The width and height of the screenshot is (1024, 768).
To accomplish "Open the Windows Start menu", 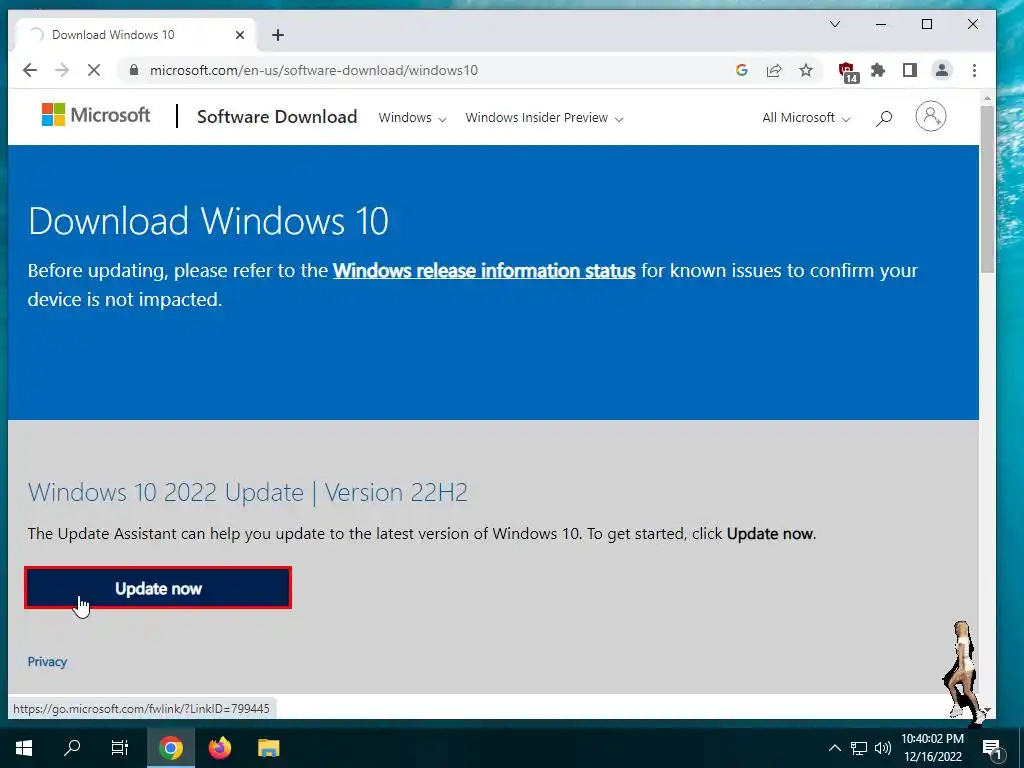I will [x=24, y=748].
